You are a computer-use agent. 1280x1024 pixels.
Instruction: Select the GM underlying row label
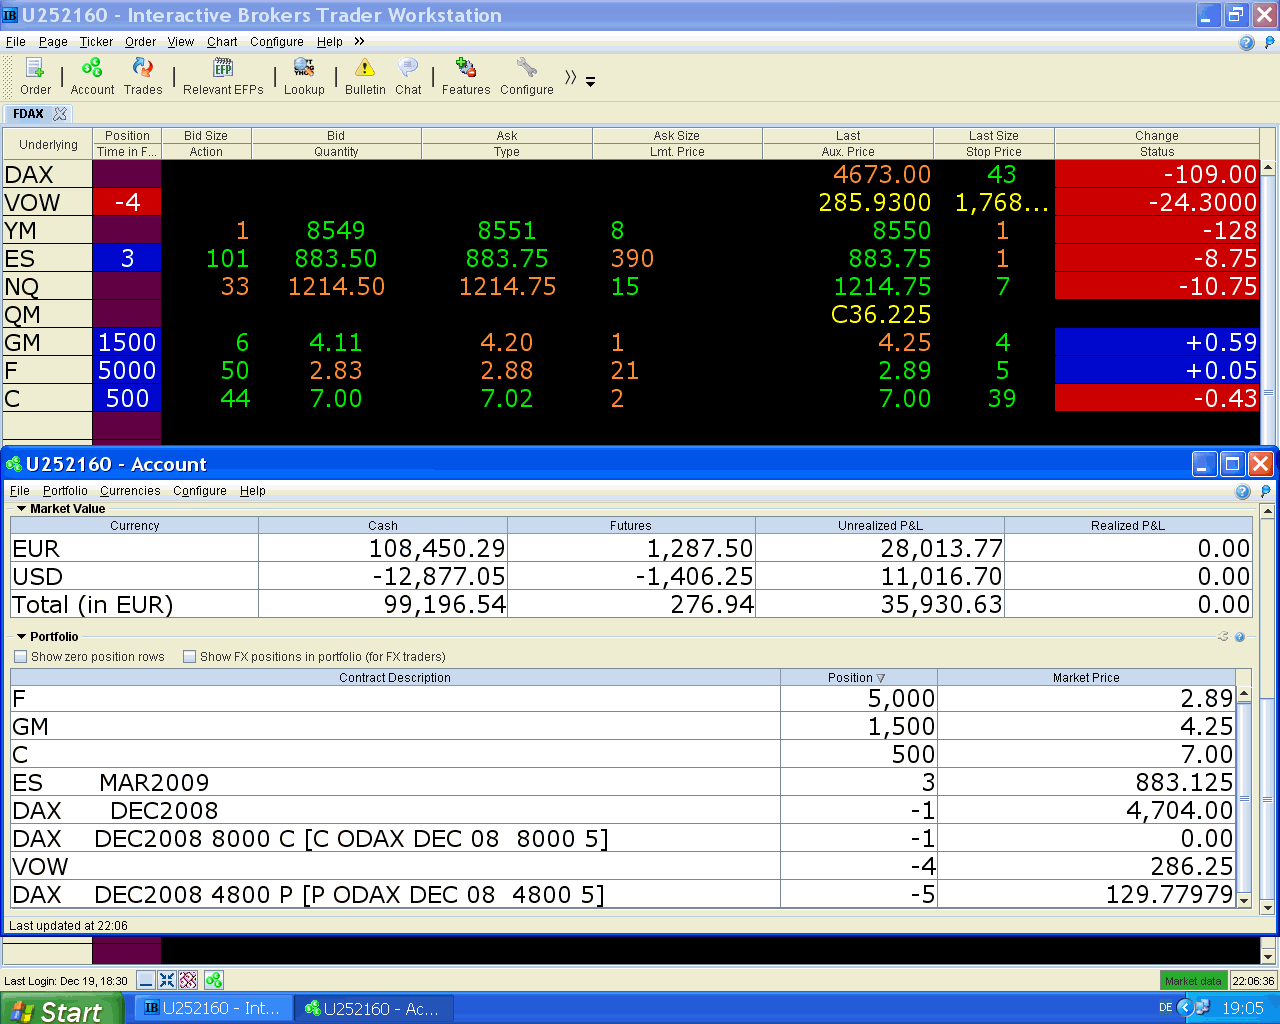pyautogui.click(x=47, y=342)
